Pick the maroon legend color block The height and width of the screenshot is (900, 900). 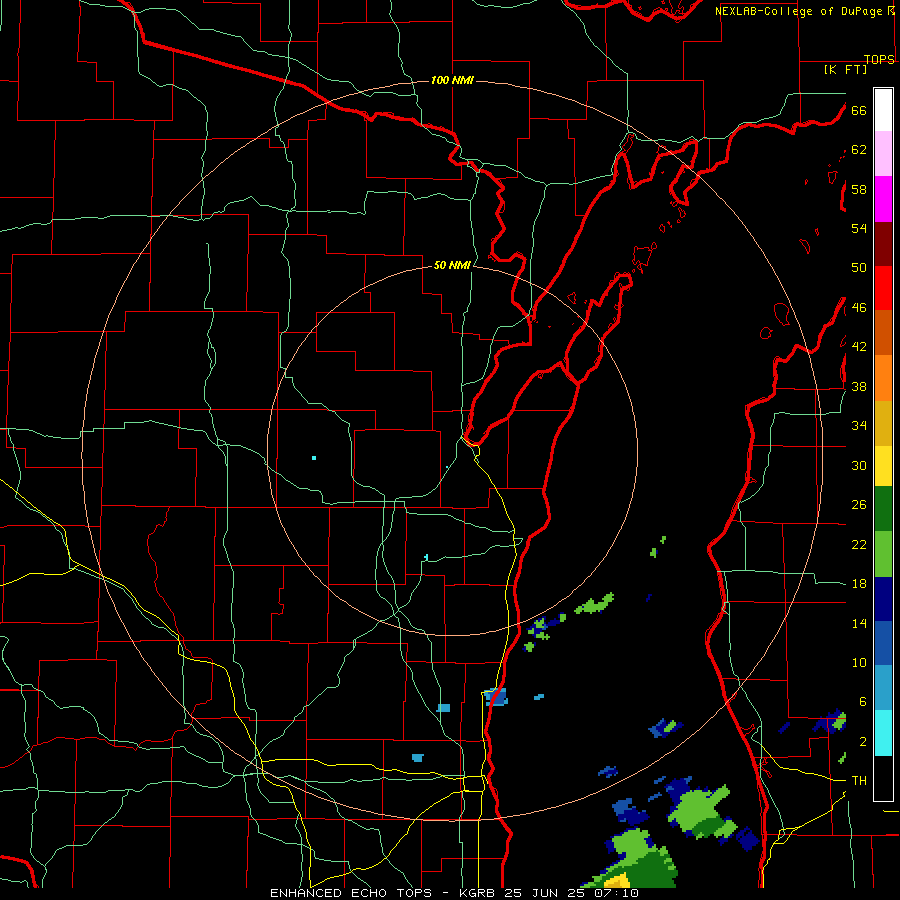pos(883,245)
